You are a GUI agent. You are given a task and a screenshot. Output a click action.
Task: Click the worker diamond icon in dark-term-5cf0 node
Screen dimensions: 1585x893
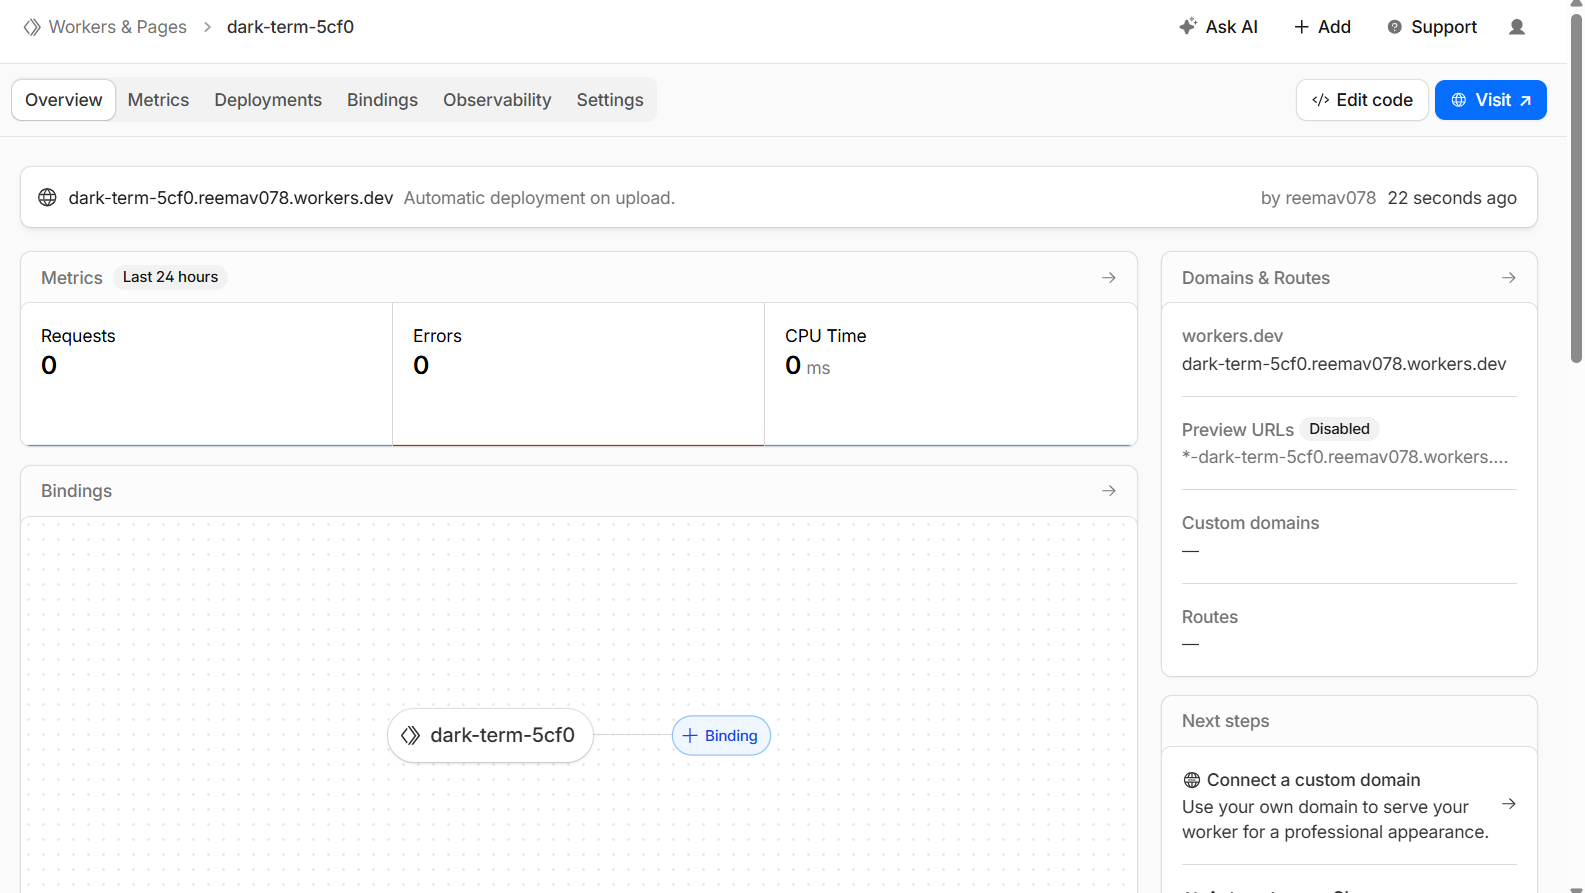tap(410, 736)
